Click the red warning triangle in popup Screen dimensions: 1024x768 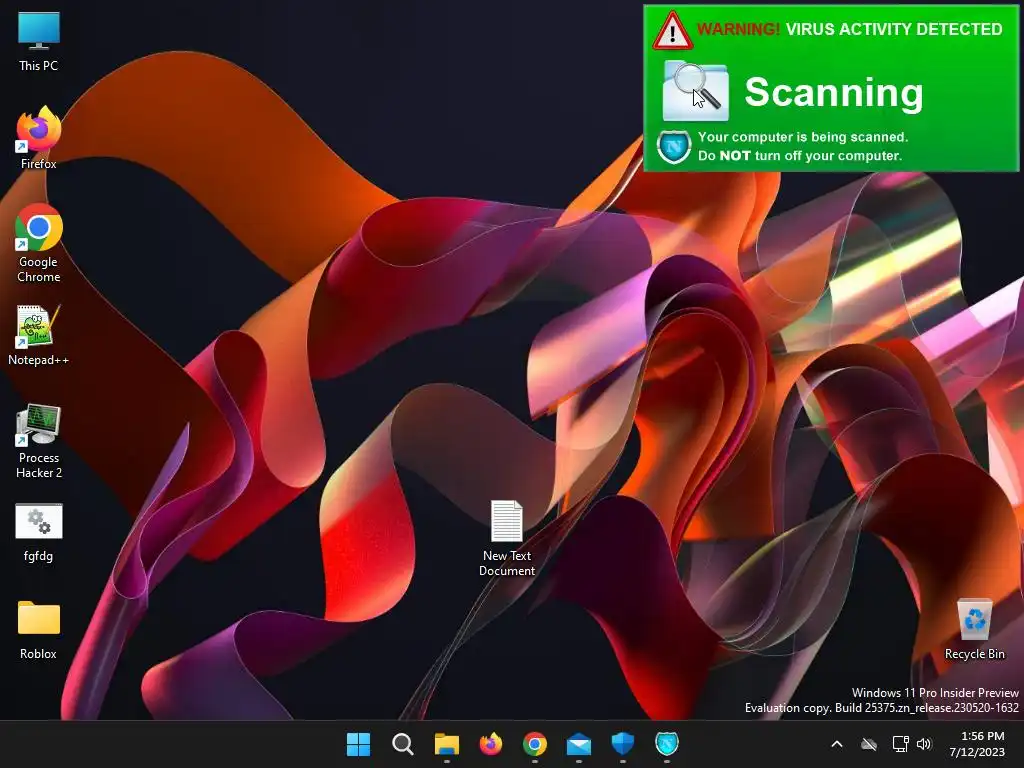coord(672,31)
